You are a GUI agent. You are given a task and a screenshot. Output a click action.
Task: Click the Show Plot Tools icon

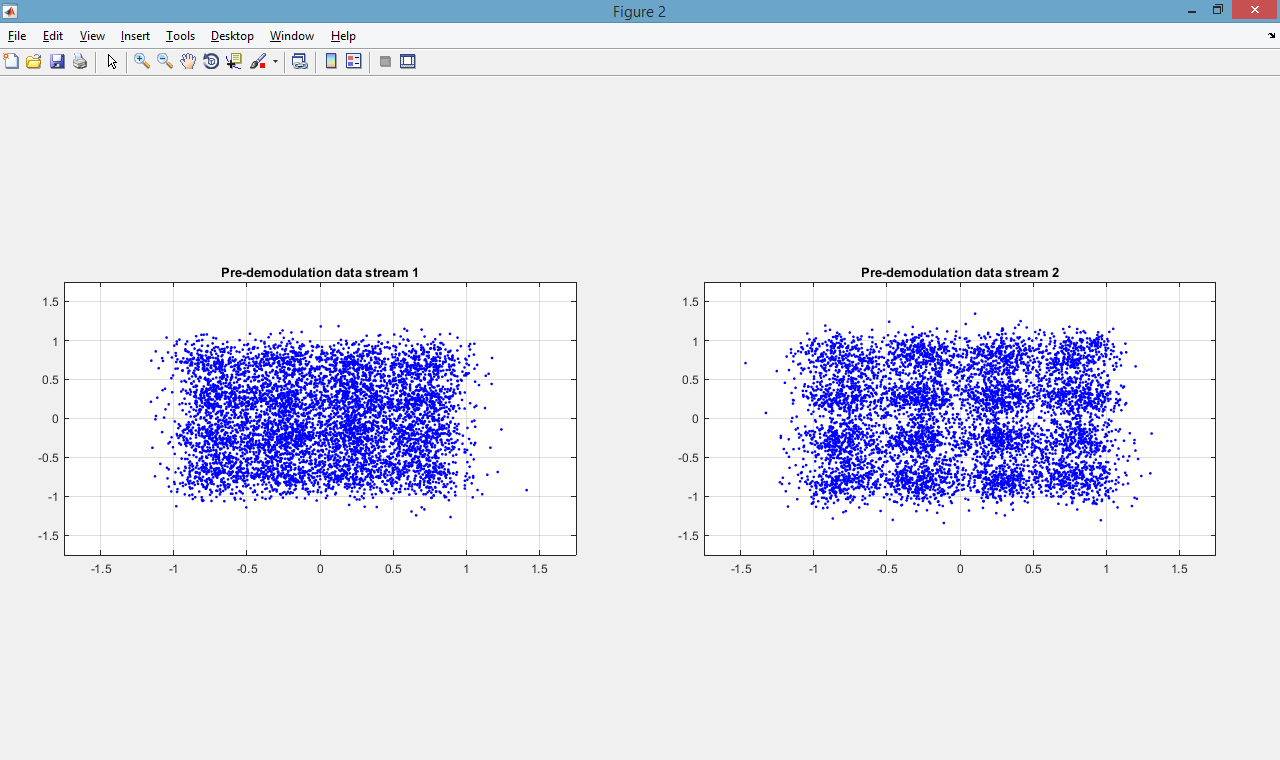point(408,61)
